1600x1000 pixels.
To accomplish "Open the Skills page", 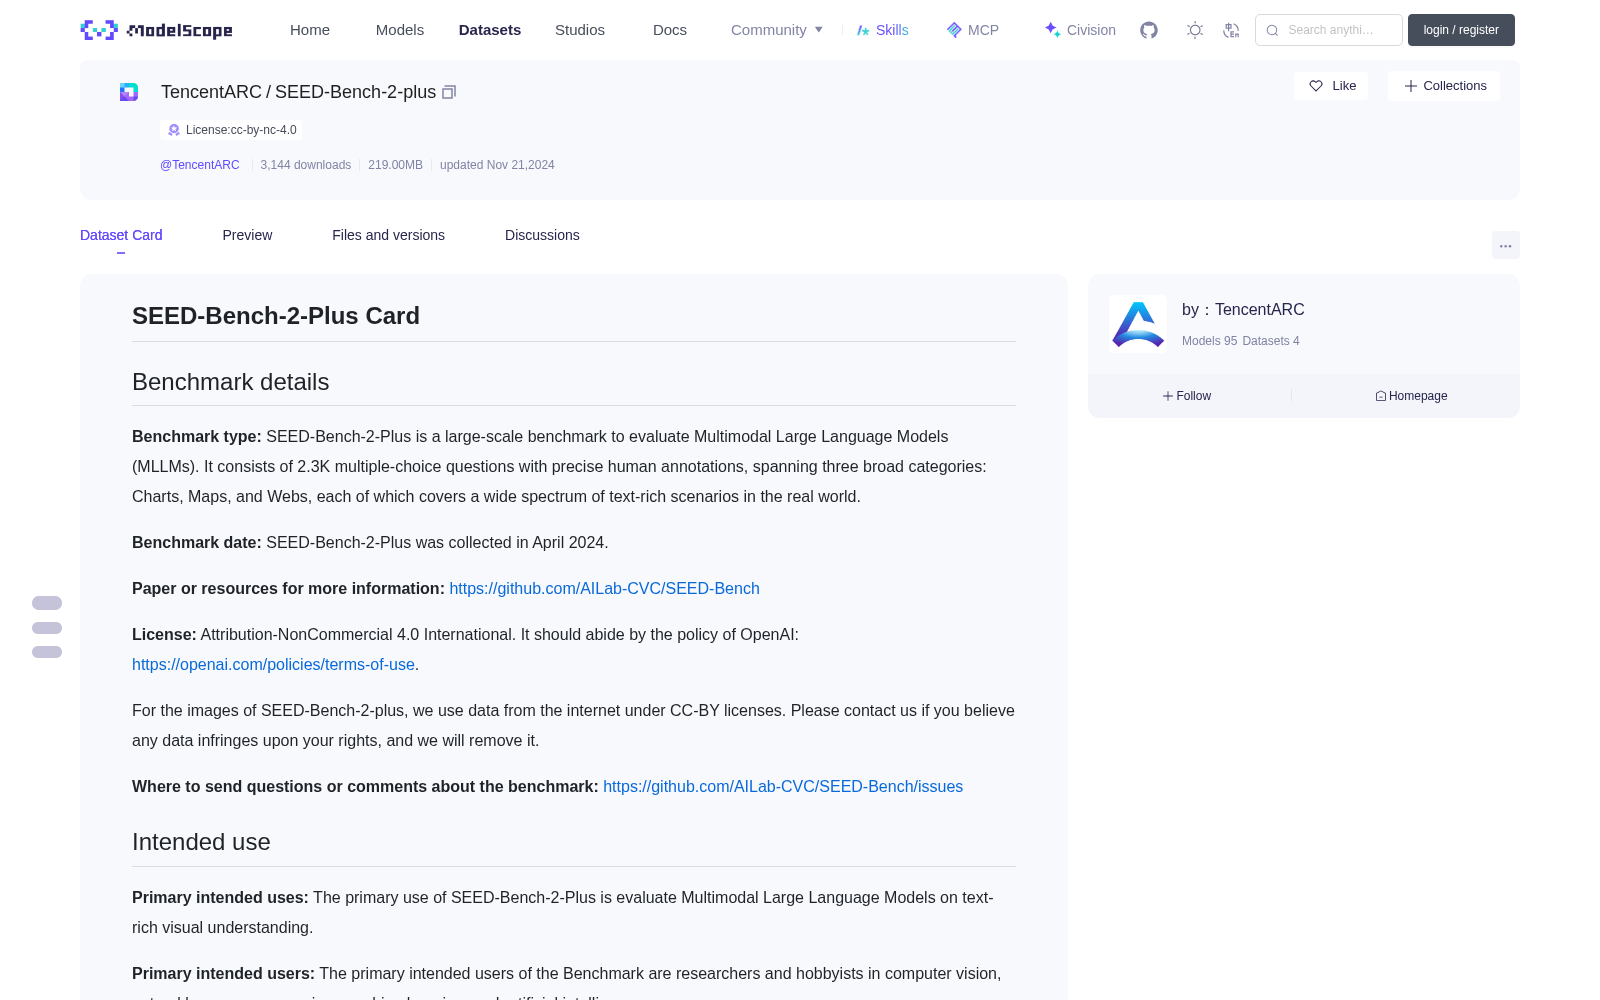I will click(x=882, y=30).
